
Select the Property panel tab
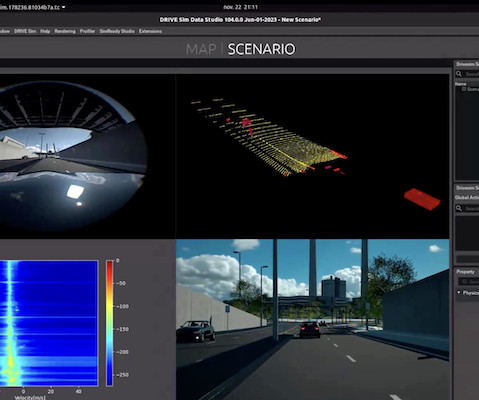(465, 272)
